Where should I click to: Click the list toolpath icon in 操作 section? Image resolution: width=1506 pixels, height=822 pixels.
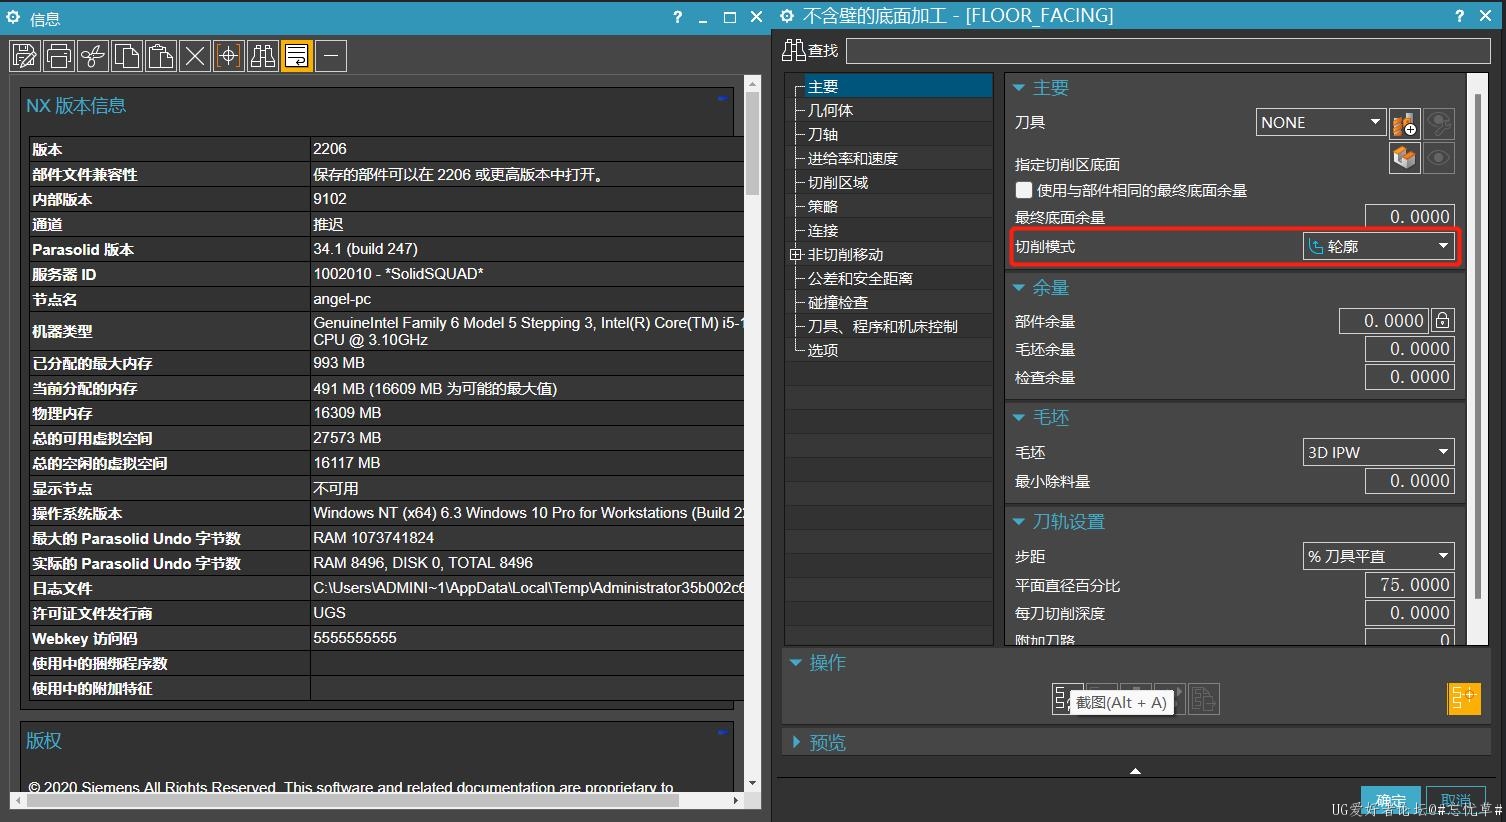[1203, 698]
